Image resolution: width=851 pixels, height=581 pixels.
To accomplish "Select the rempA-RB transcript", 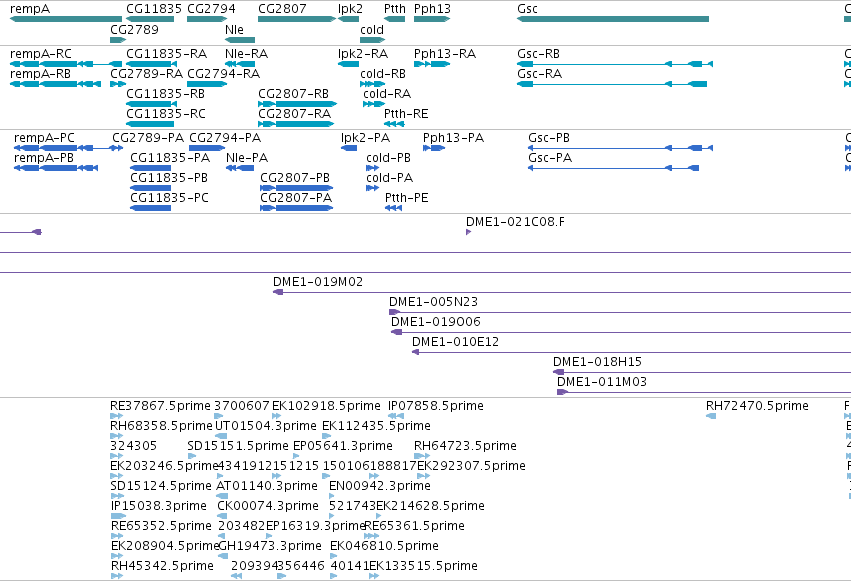I will coord(55,84).
